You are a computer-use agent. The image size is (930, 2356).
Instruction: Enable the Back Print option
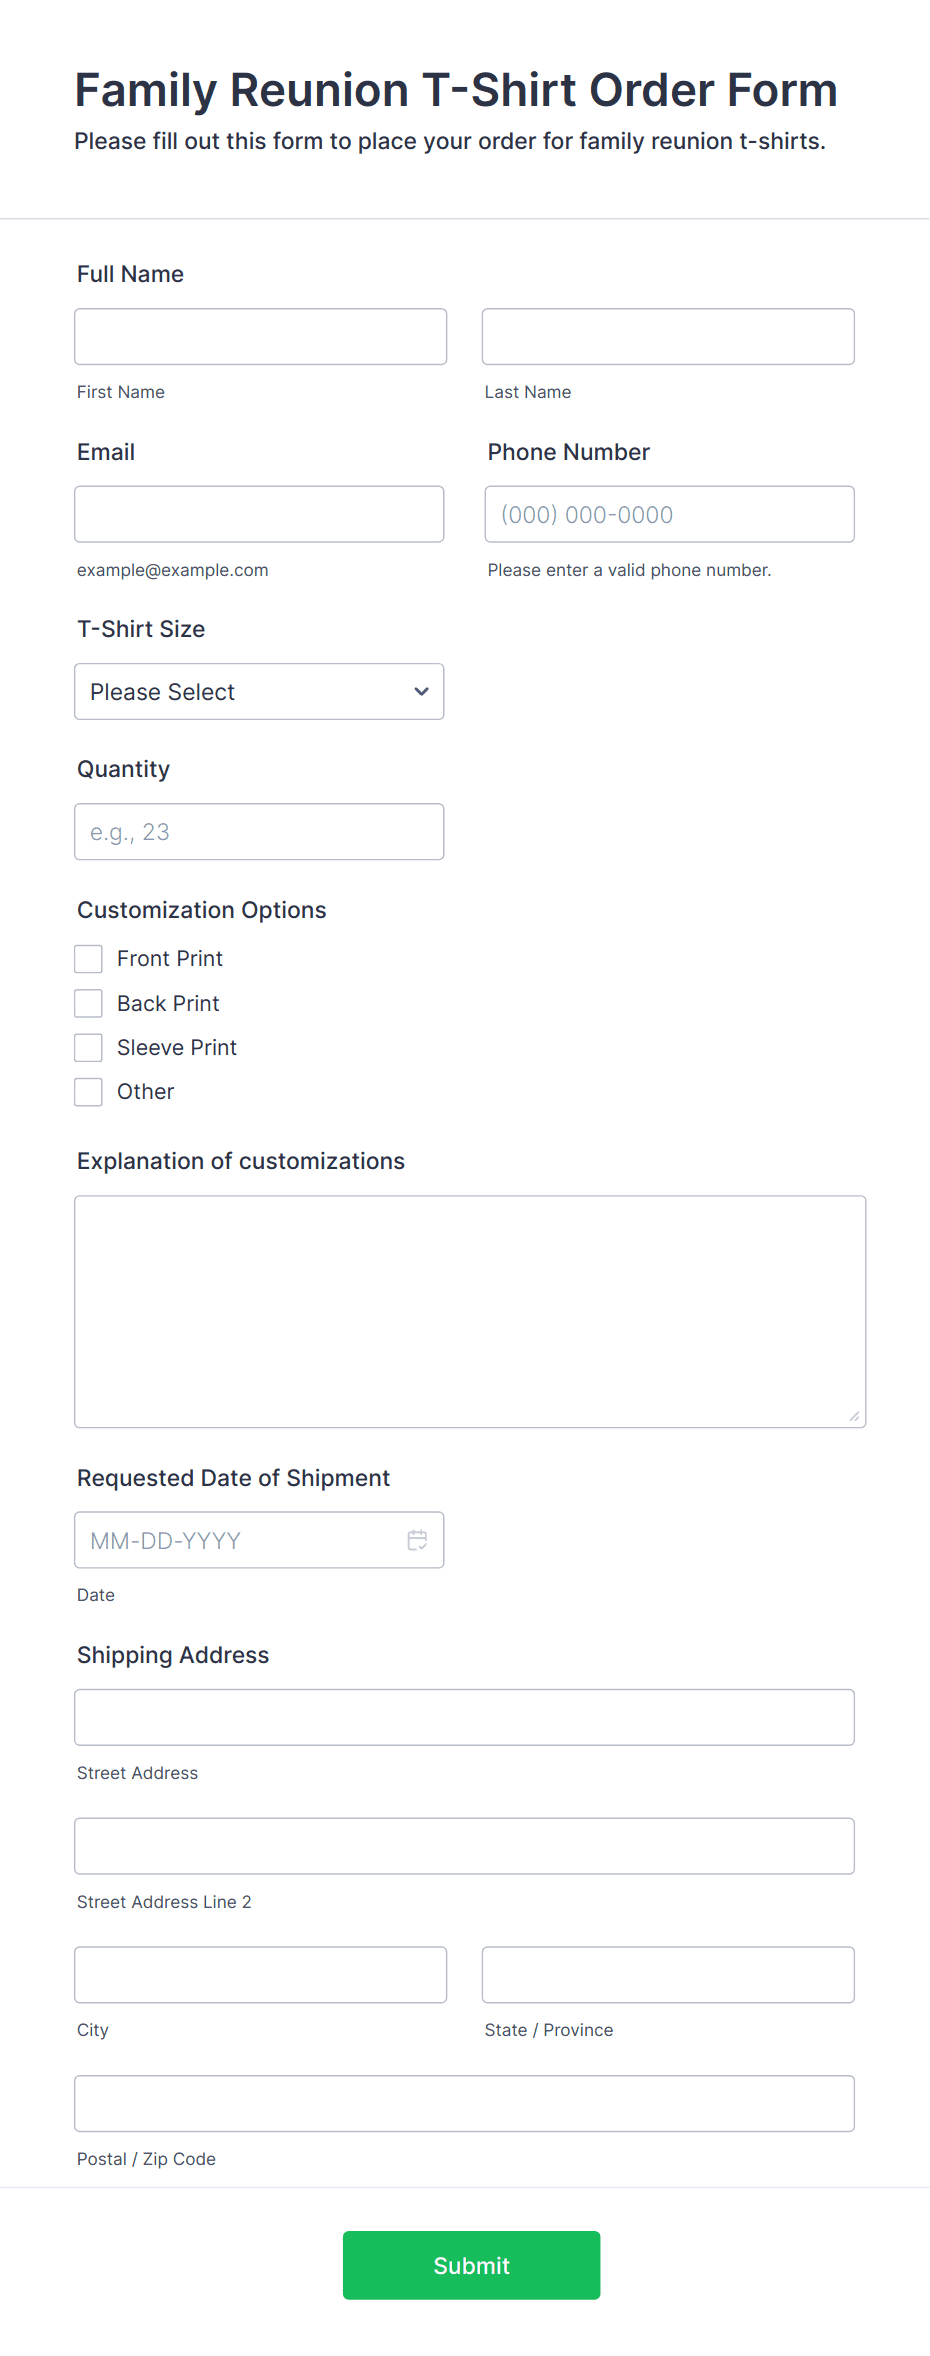coord(89,1003)
